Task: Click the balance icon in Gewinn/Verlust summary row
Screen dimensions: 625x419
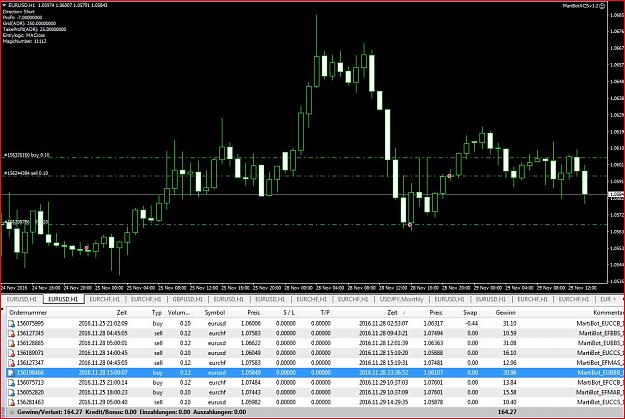Action: point(12,412)
